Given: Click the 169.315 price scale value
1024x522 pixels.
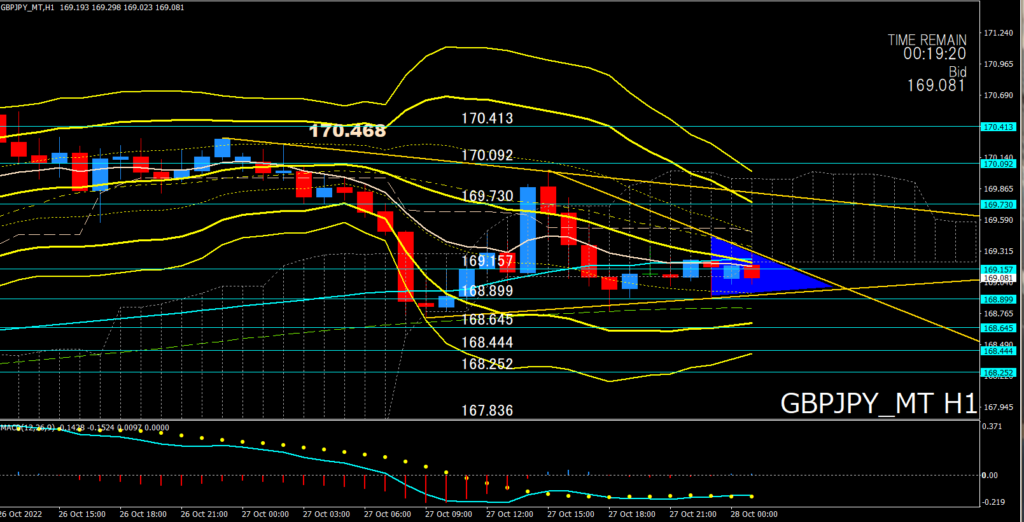Looking at the screenshot, I should pyautogui.click(x=999, y=252).
